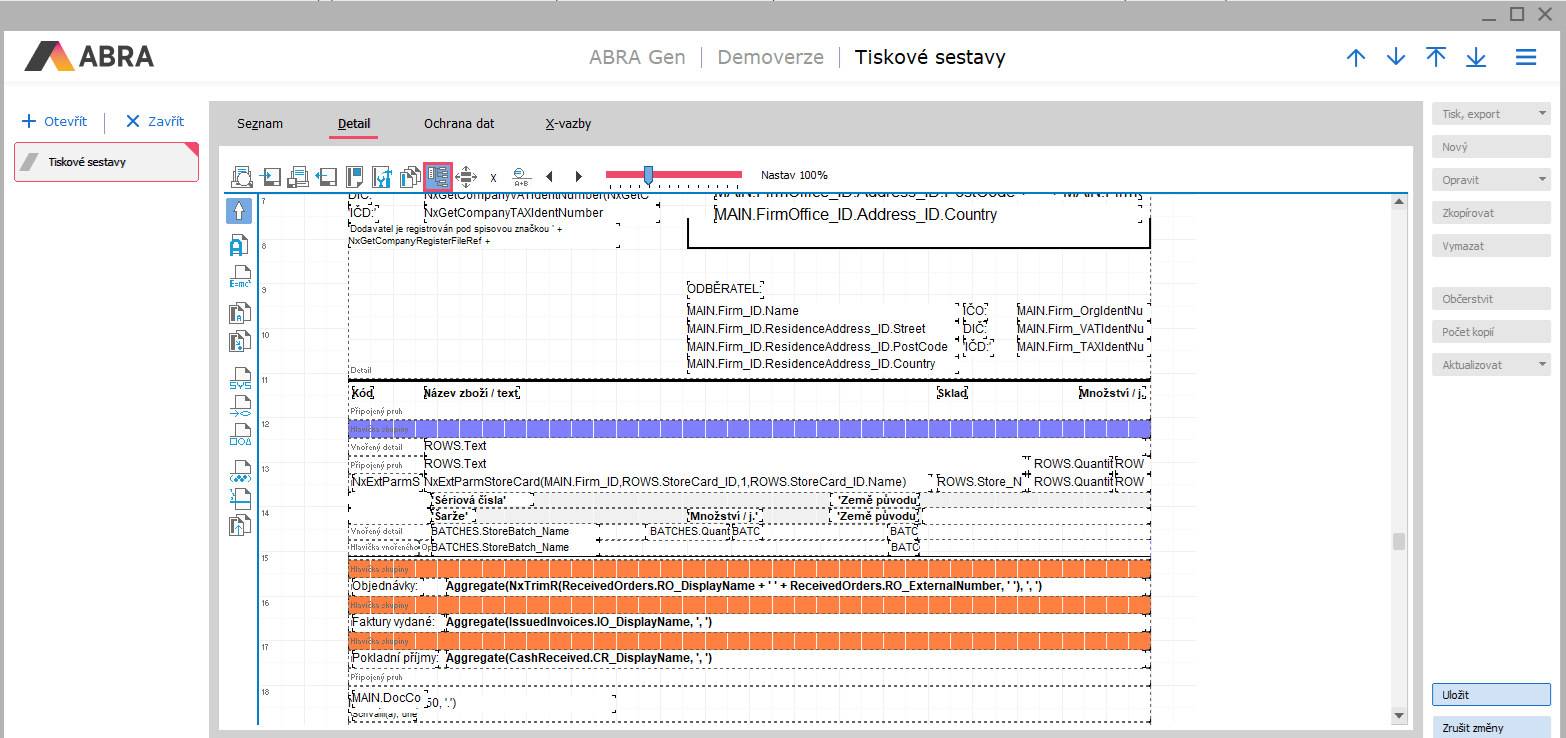
Task: Select the page with letter A tool
Action: [239, 313]
